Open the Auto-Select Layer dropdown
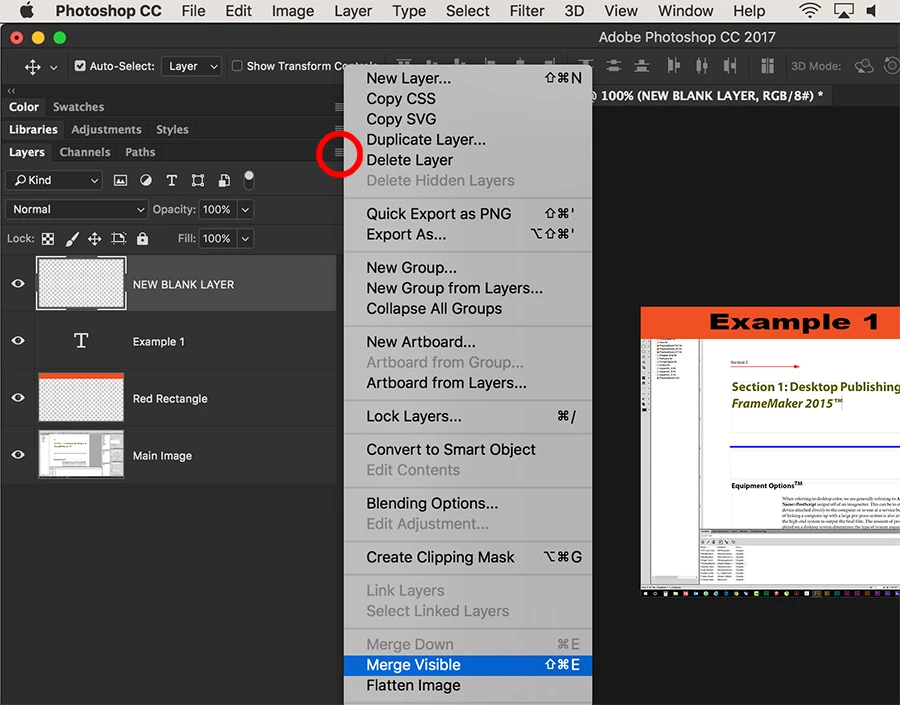This screenshot has width=900, height=705. 192,66
